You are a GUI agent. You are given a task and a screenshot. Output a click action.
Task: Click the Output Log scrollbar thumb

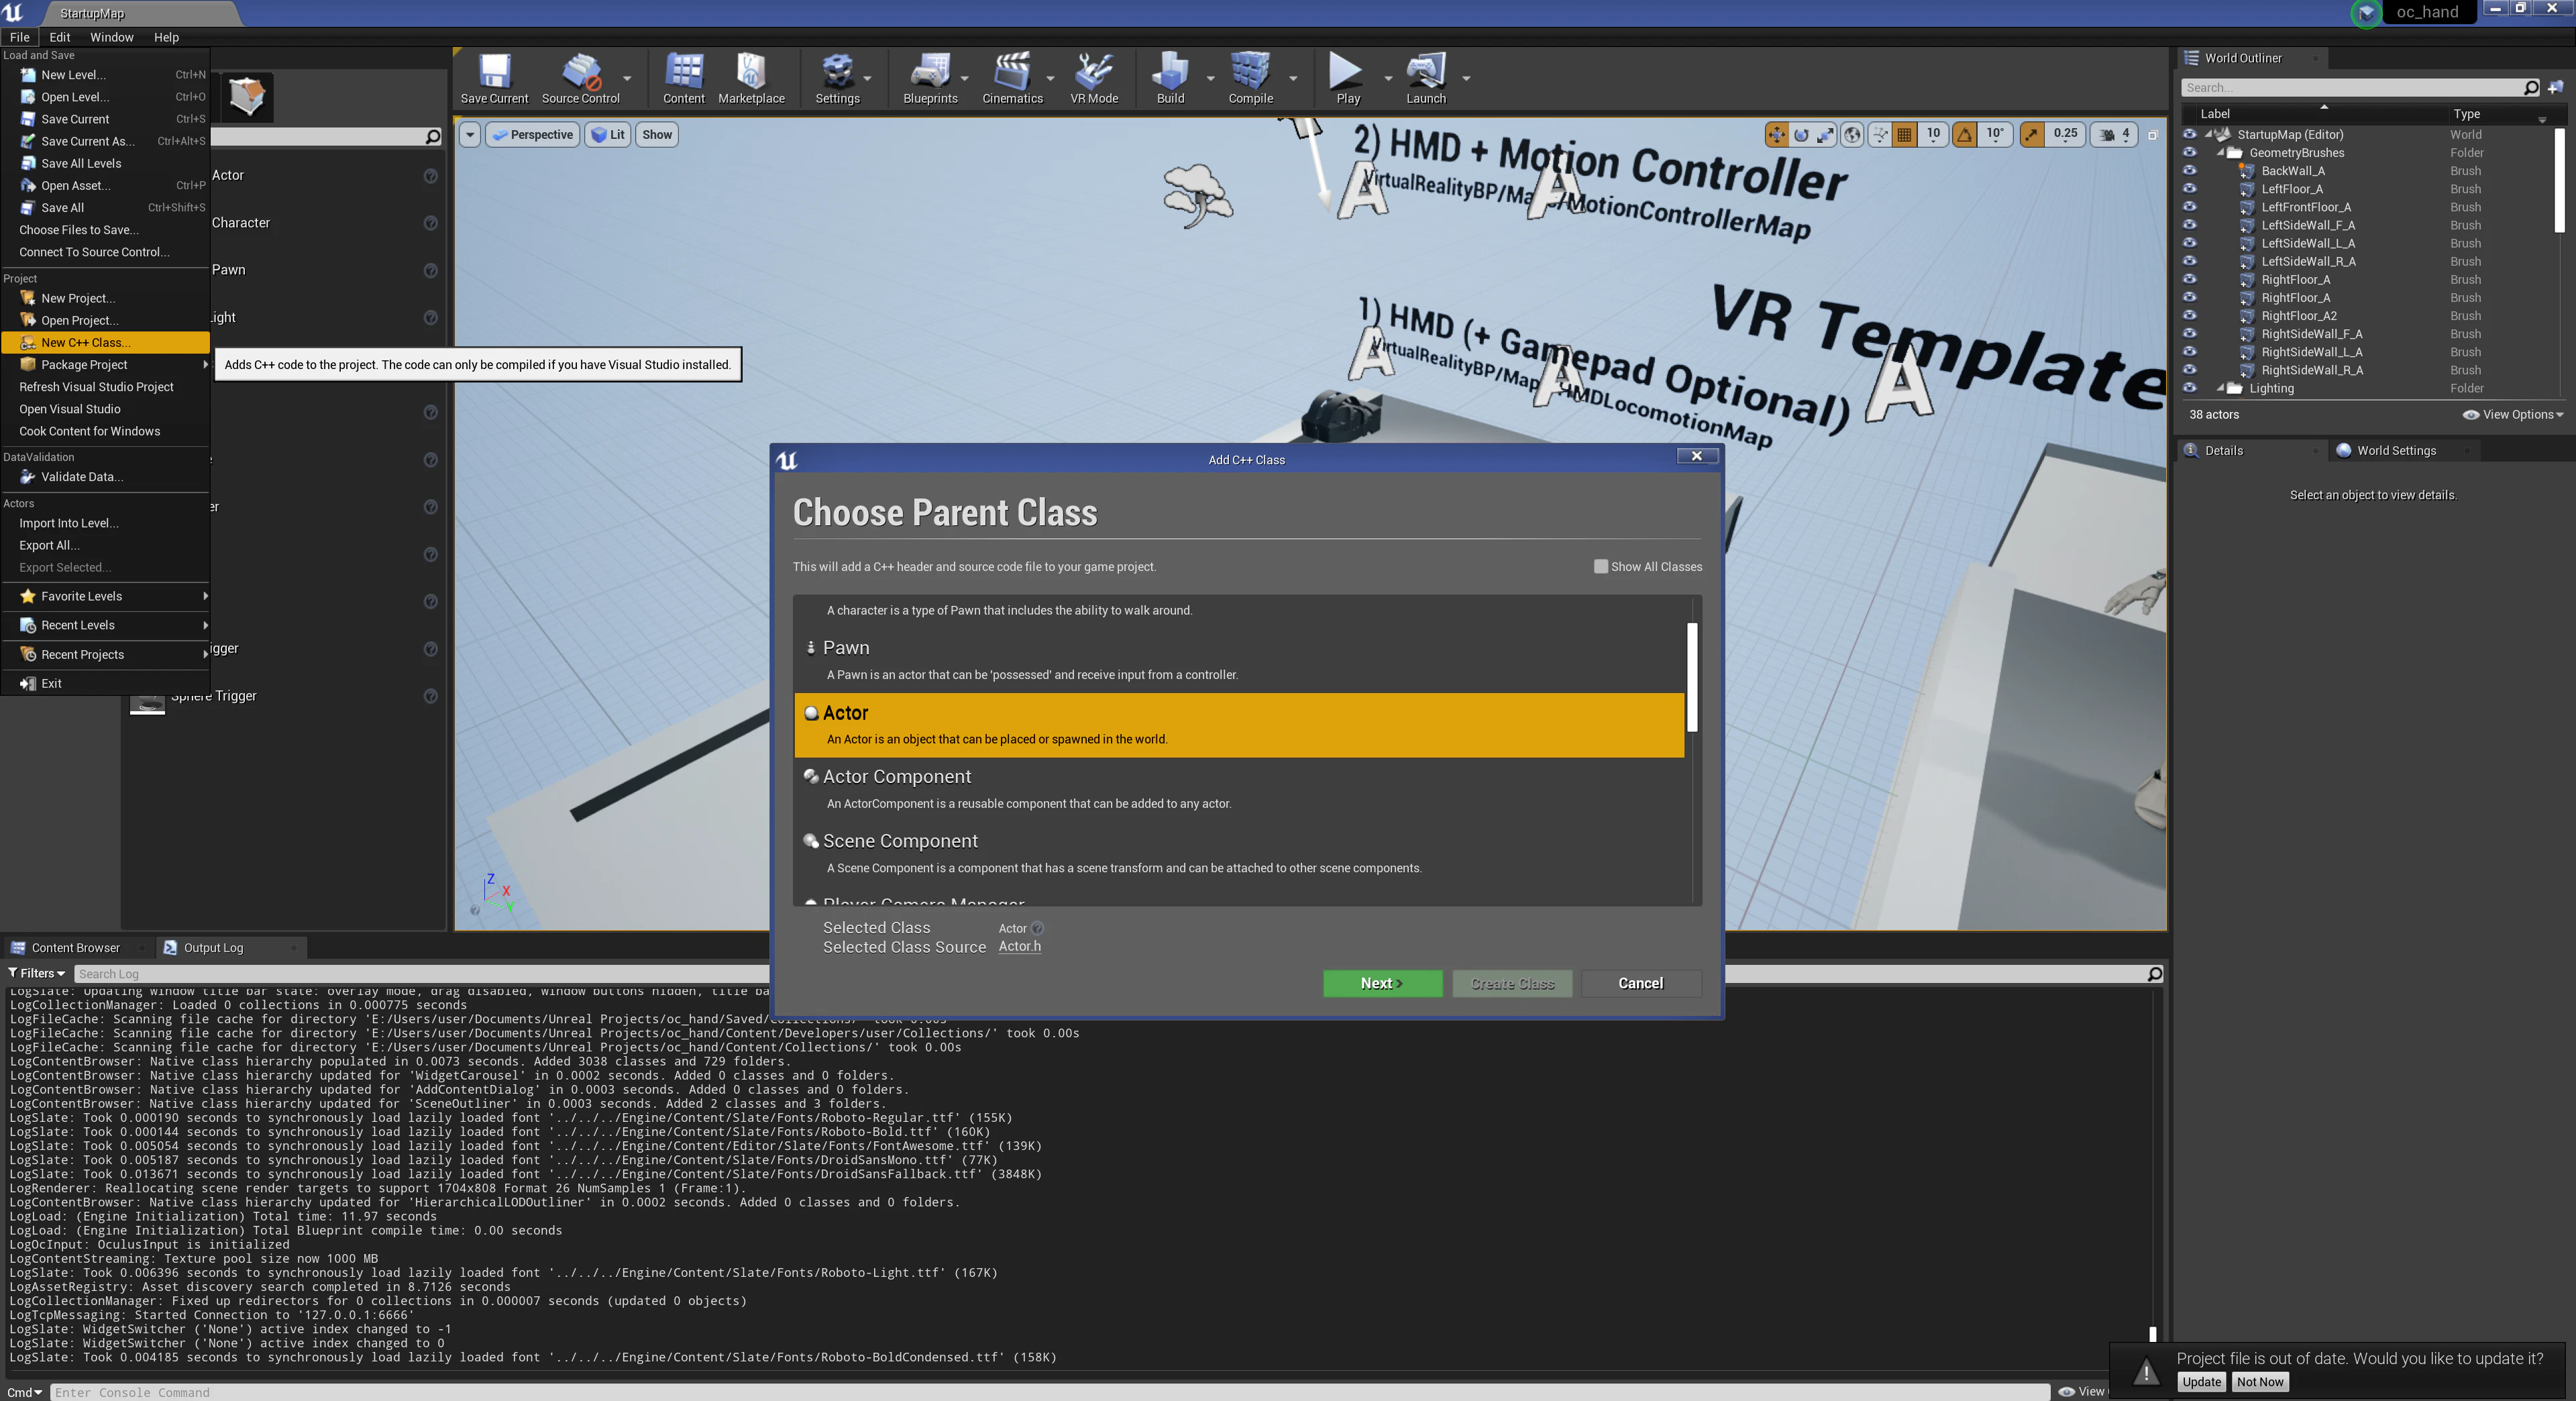(x=2152, y=1334)
